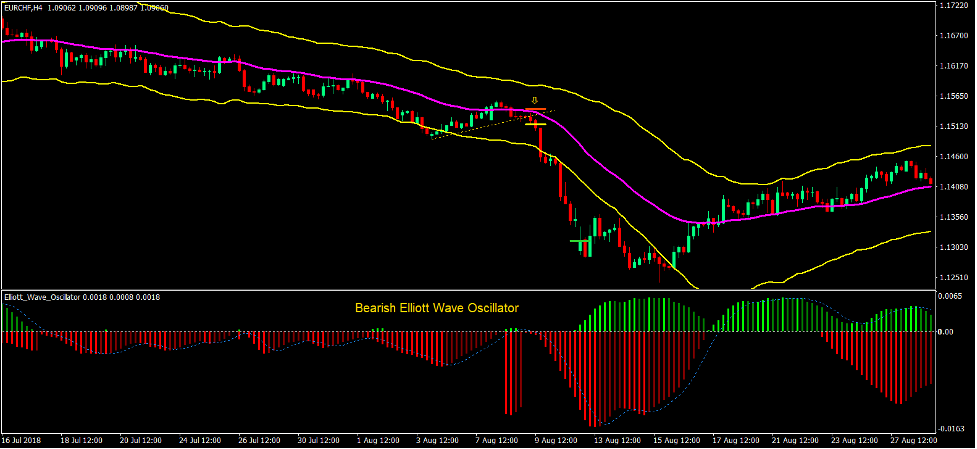The width and height of the screenshot is (977, 449).
Task: Click the green horizontal take profit marker
Action: (580, 241)
